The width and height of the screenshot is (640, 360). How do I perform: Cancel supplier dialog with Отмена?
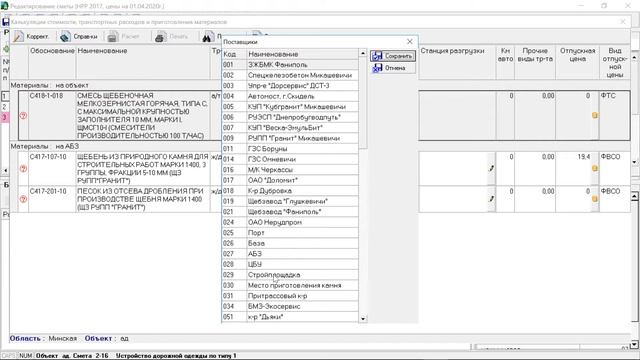tap(393, 68)
